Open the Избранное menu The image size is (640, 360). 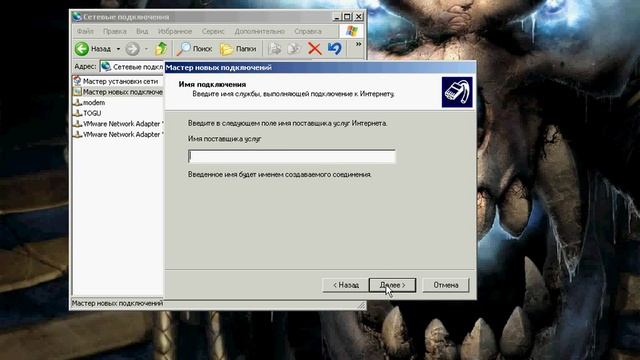click(x=175, y=31)
